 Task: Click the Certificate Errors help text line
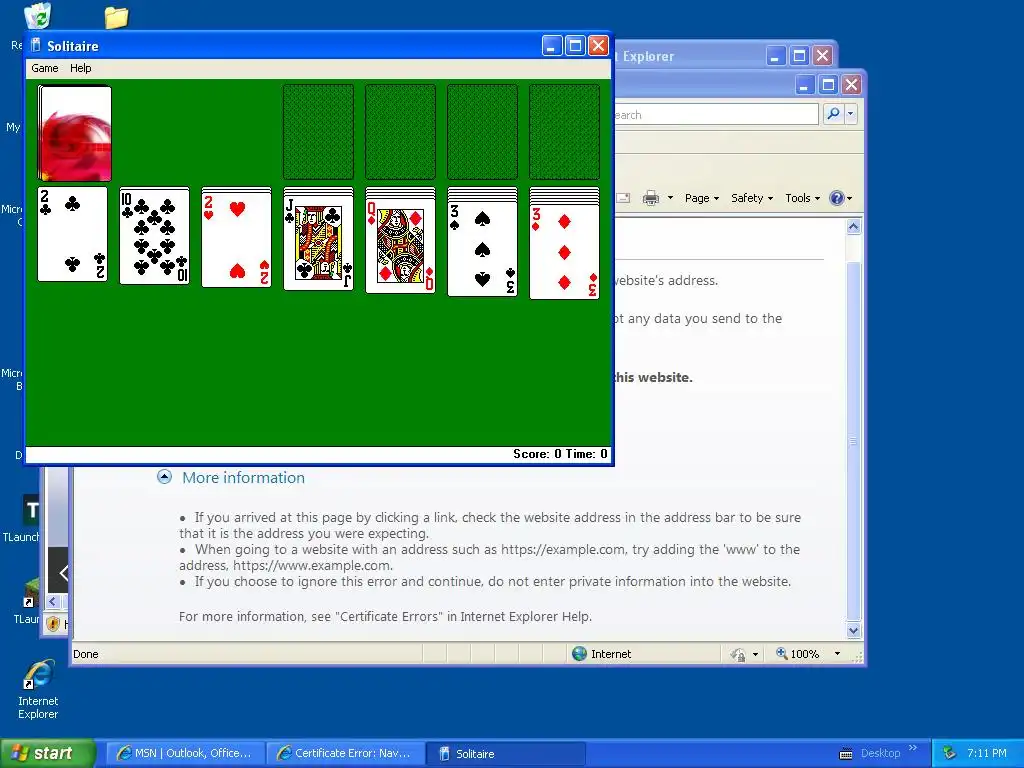[x=385, y=616]
